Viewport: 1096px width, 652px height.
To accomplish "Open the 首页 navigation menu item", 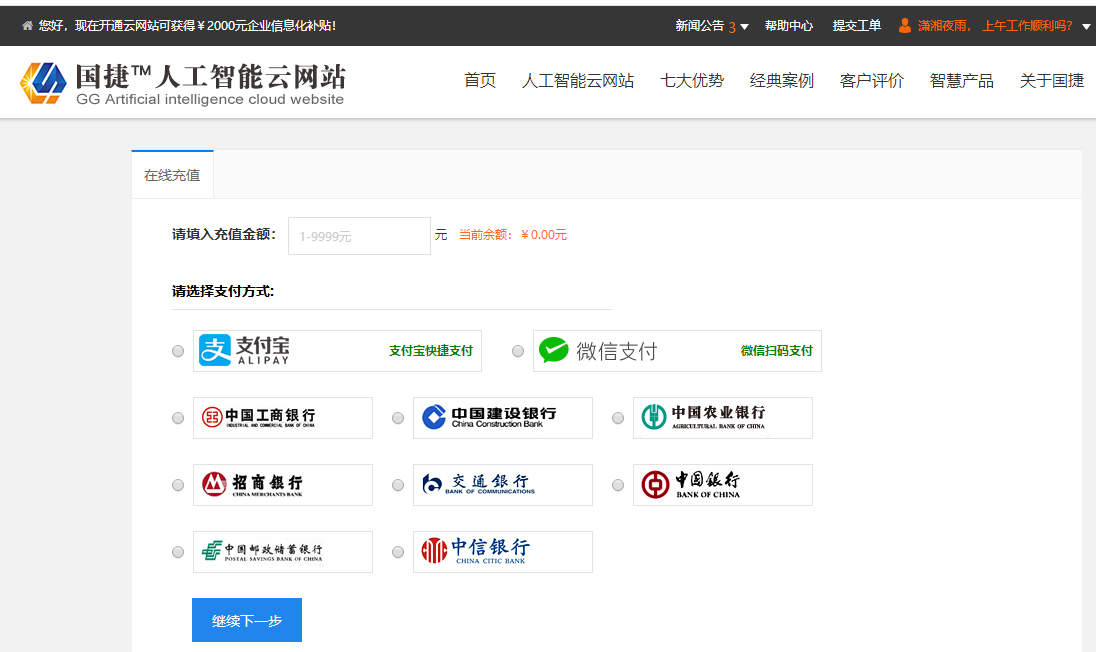I will tap(480, 81).
